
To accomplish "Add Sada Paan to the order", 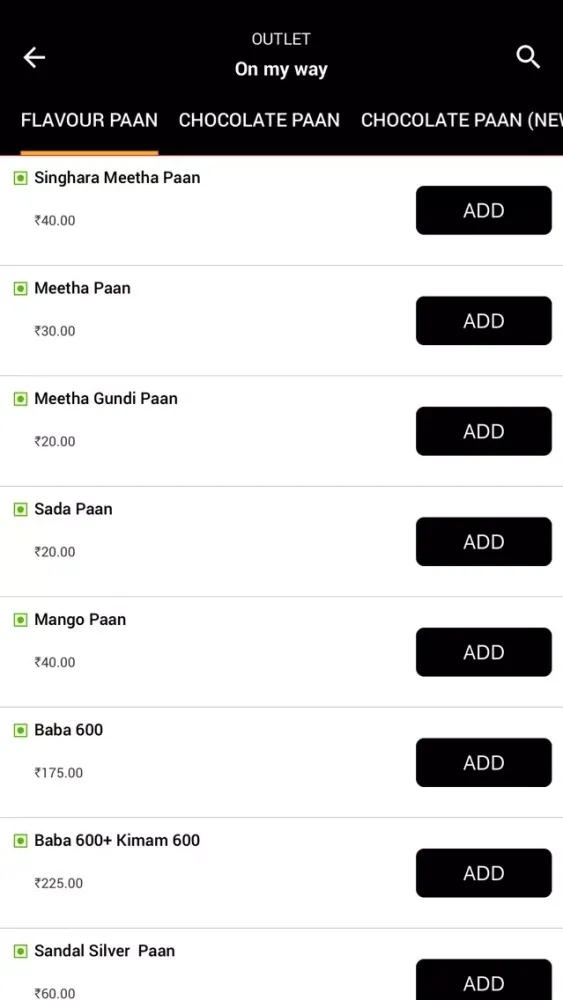I will click(484, 541).
